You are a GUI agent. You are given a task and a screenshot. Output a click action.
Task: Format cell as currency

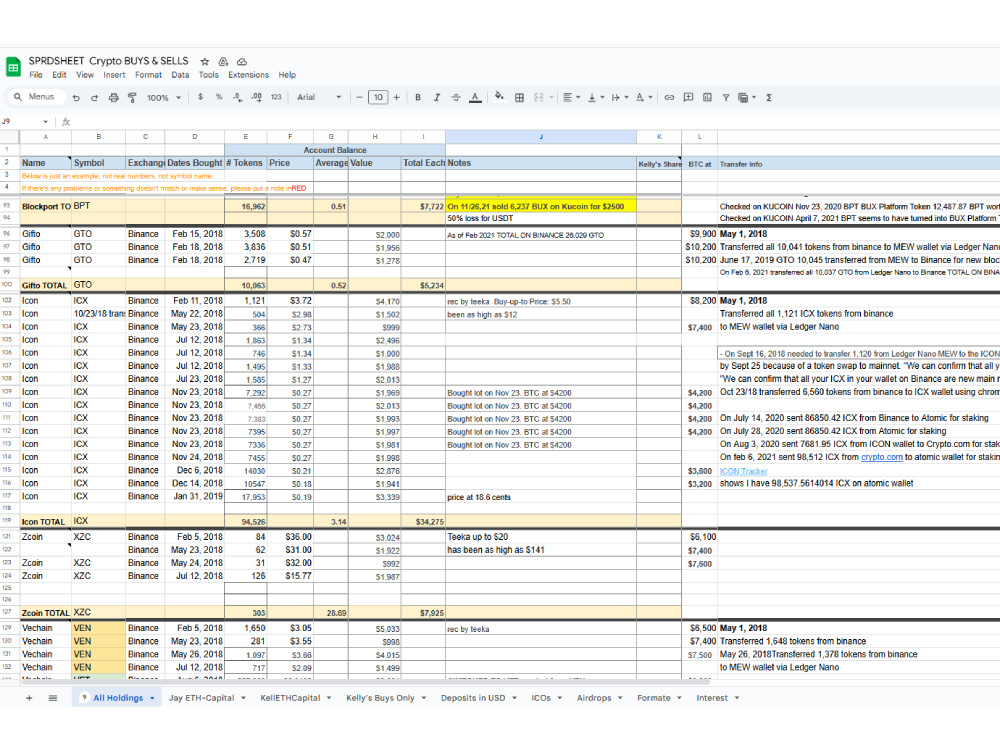tap(200, 97)
